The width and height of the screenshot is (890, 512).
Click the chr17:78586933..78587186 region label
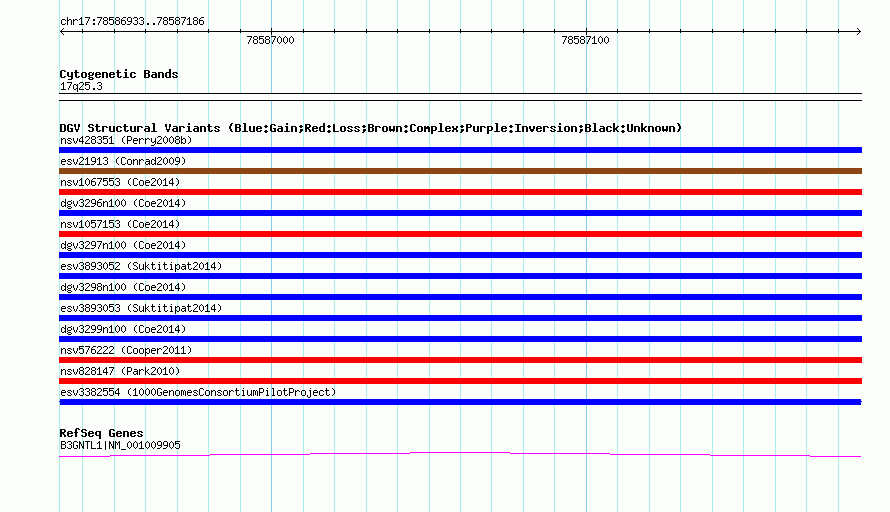pyautogui.click(x=132, y=22)
